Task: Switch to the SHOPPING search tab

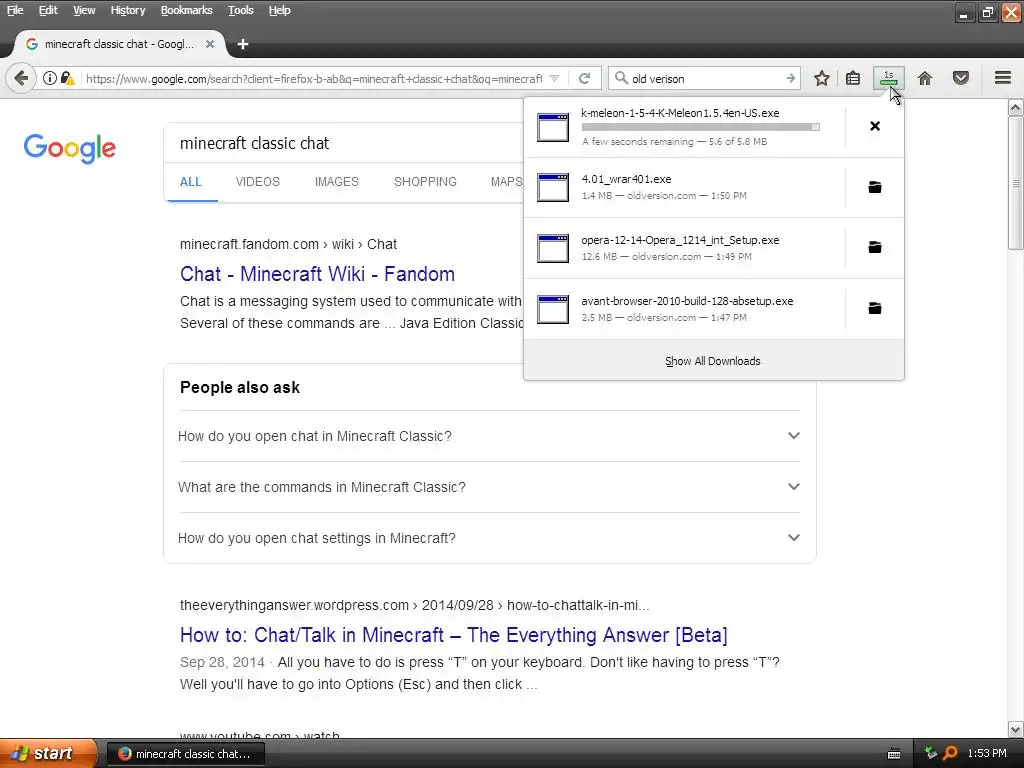Action: pyautogui.click(x=425, y=182)
